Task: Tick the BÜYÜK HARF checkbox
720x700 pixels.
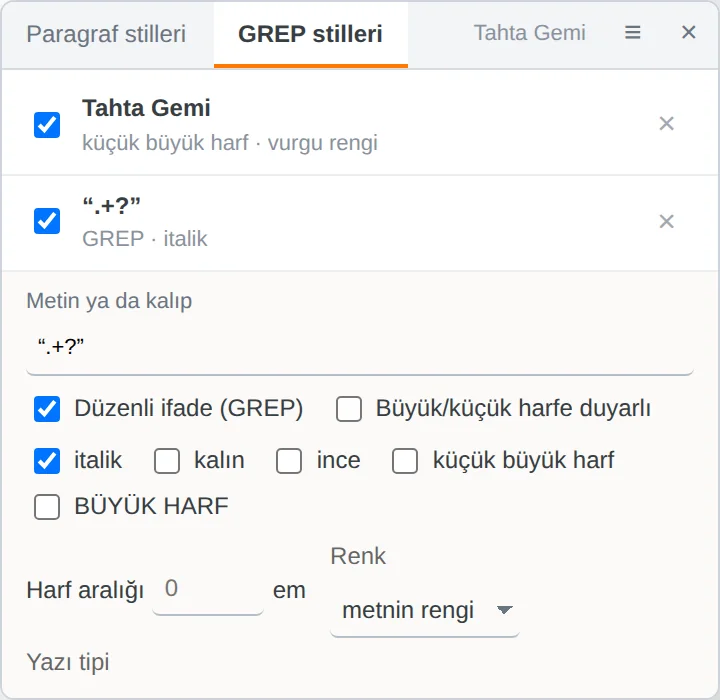Action: pyautogui.click(x=47, y=507)
